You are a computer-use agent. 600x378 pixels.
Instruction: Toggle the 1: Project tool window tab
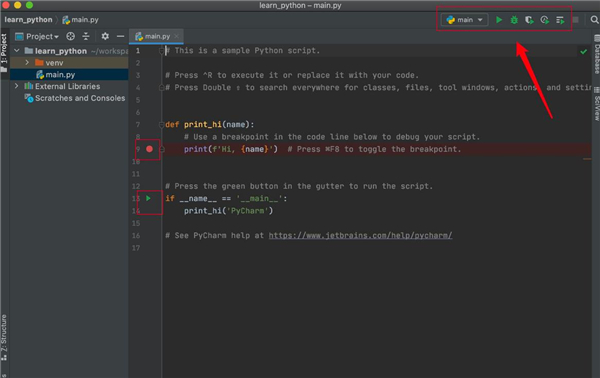point(4,53)
